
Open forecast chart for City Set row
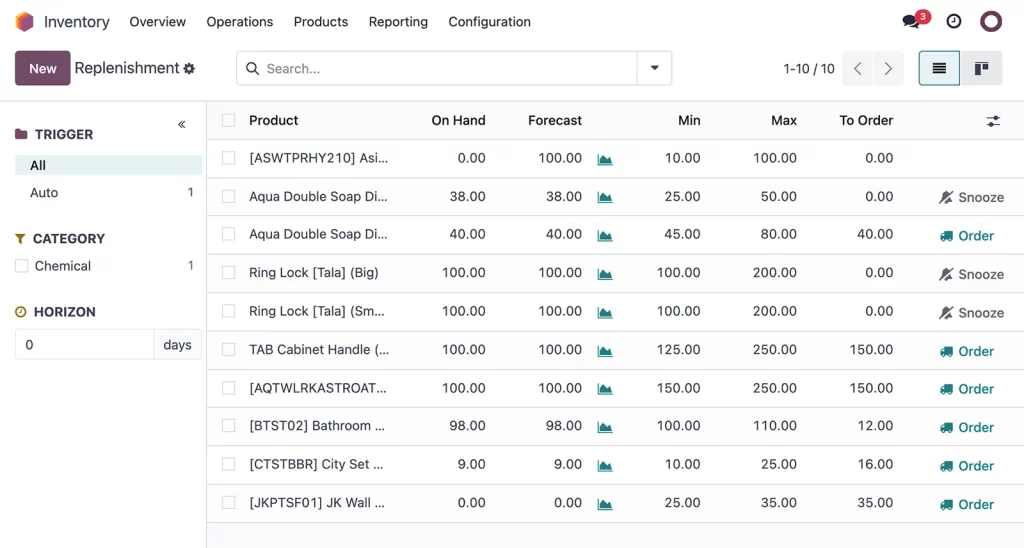click(x=605, y=465)
